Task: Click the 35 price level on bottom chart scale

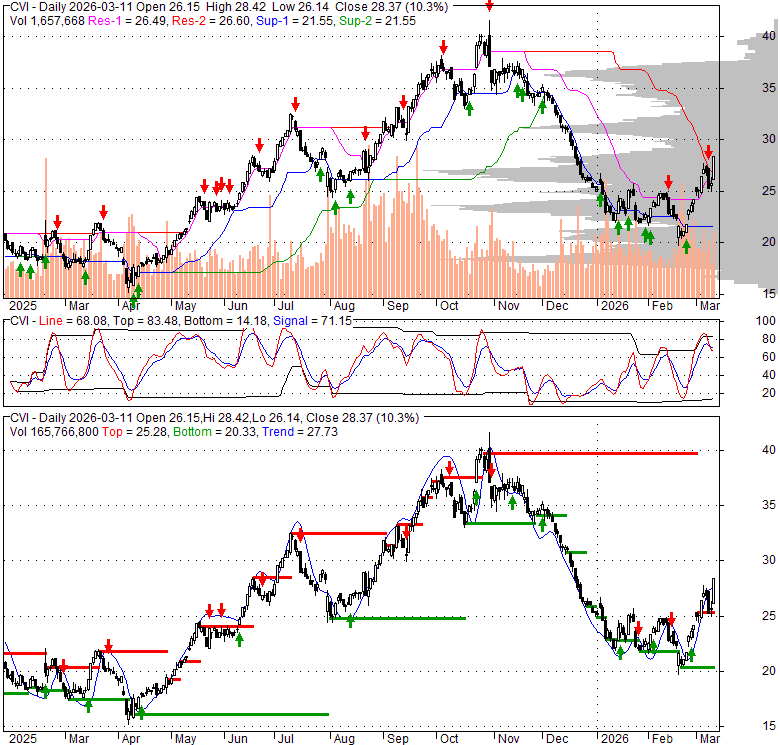Action: (769, 505)
